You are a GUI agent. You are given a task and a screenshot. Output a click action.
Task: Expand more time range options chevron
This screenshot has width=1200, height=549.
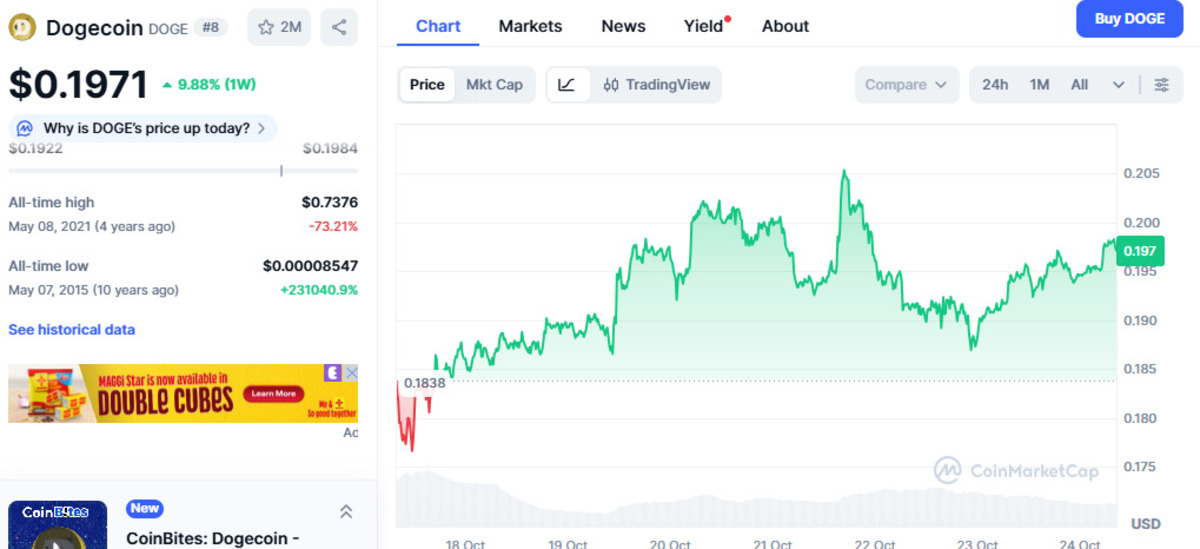1118,85
